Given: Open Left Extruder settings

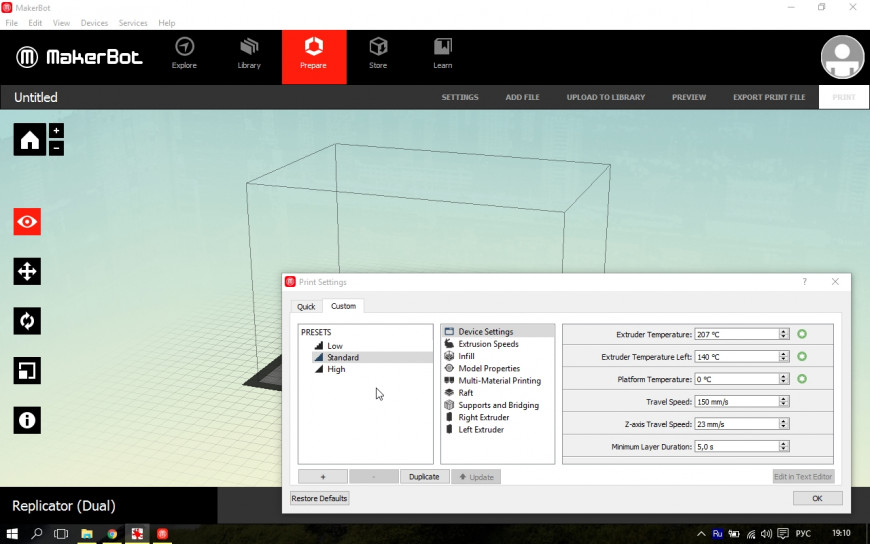Looking at the screenshot, I should [x=480, y=429].
